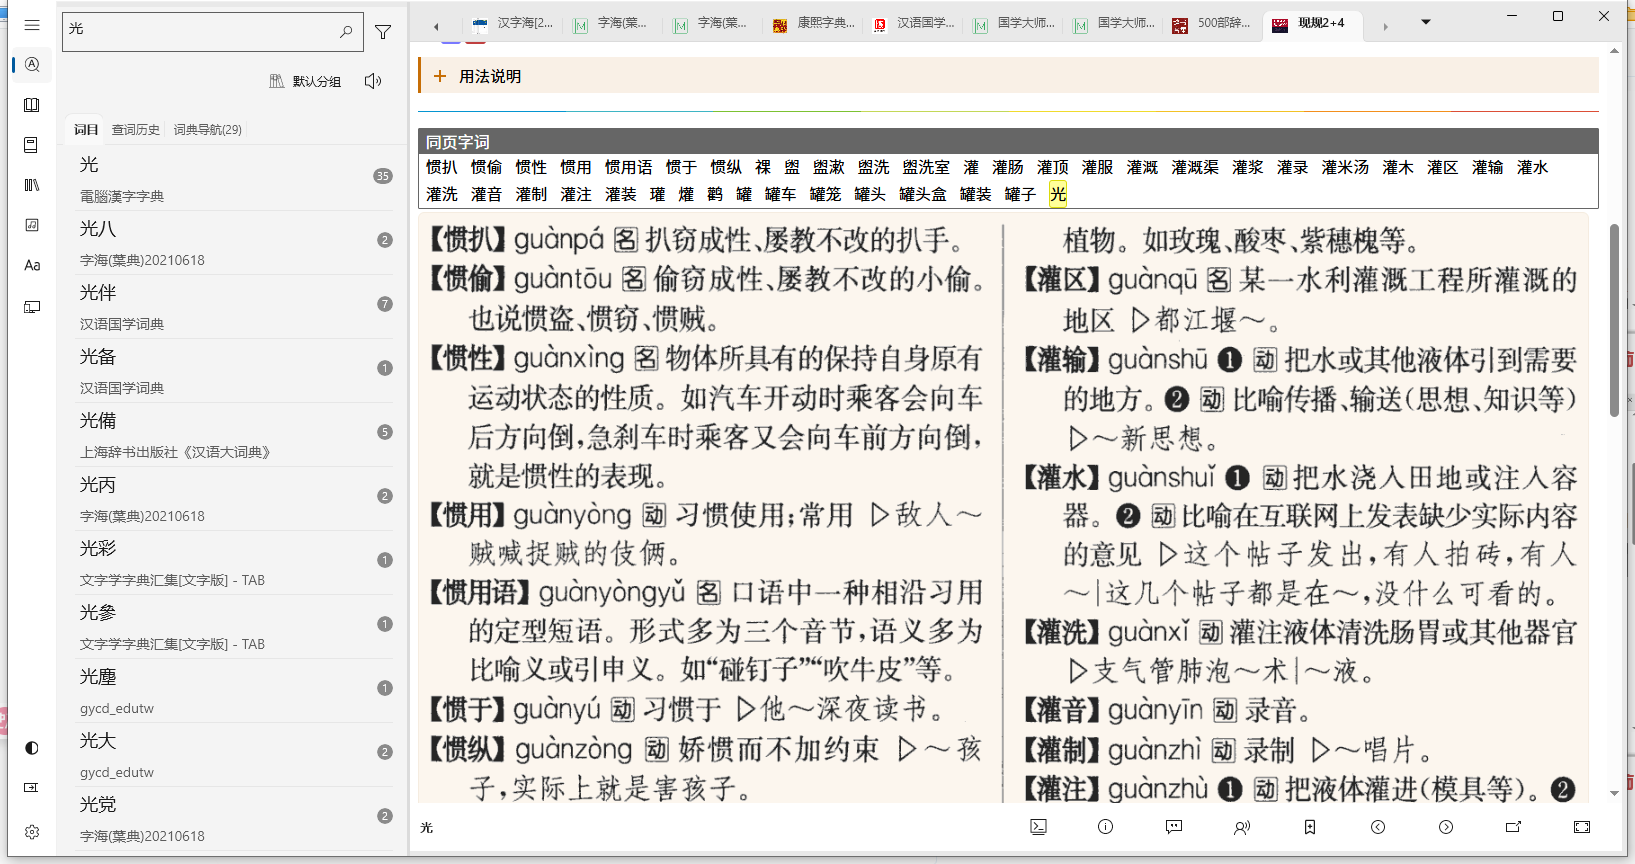
Task: Click the search input field containing 光
Action: tap(200, 30)
